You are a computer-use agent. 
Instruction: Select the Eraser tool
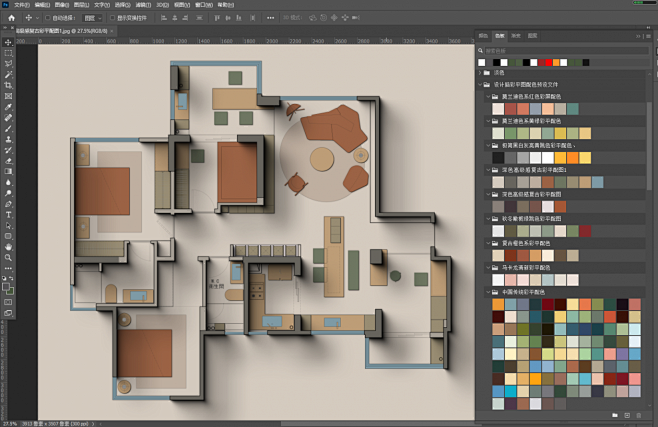(8, 161)
